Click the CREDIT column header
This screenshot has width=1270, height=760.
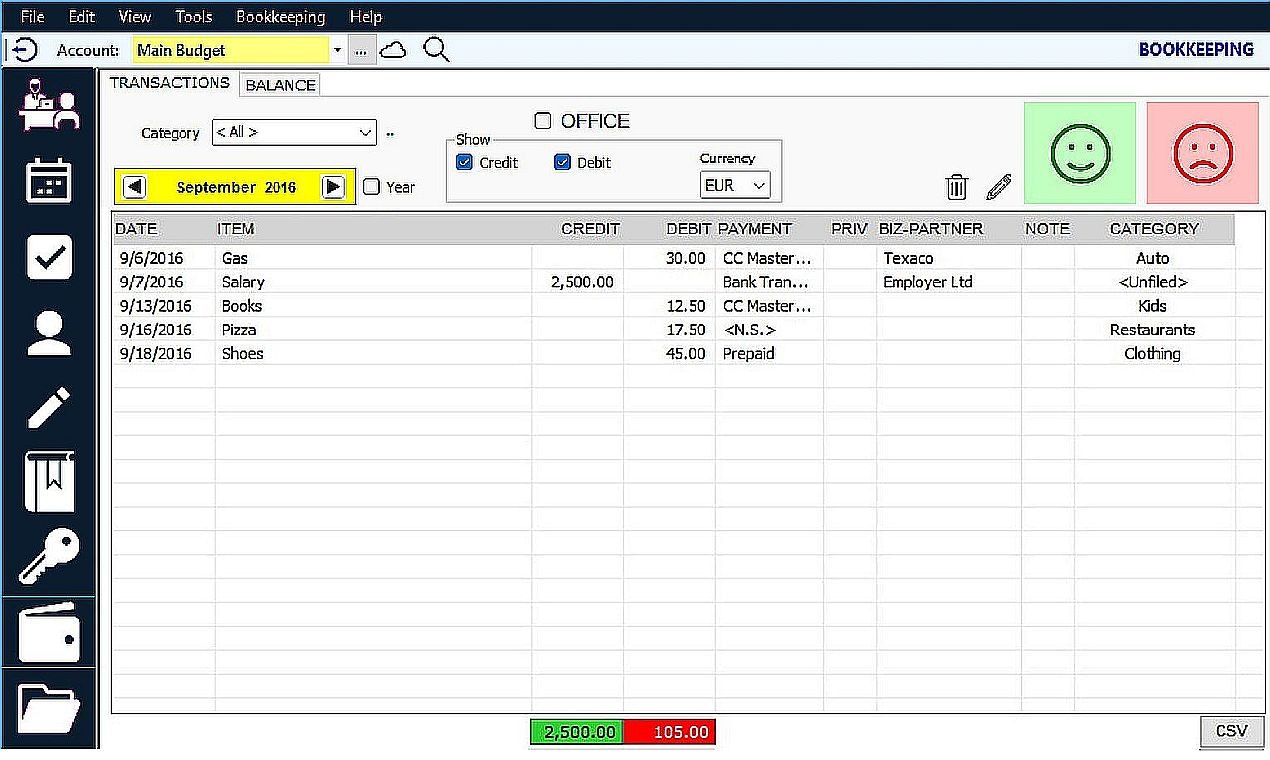591,229
